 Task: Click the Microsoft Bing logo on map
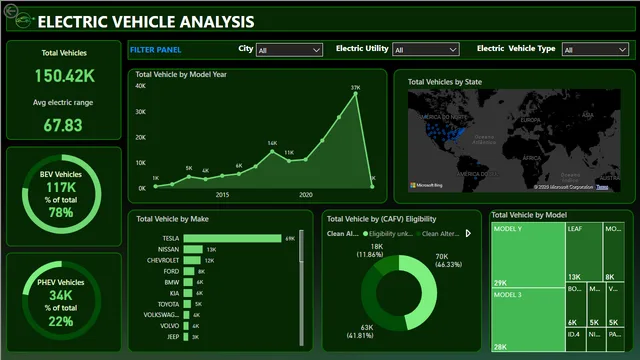426,185
